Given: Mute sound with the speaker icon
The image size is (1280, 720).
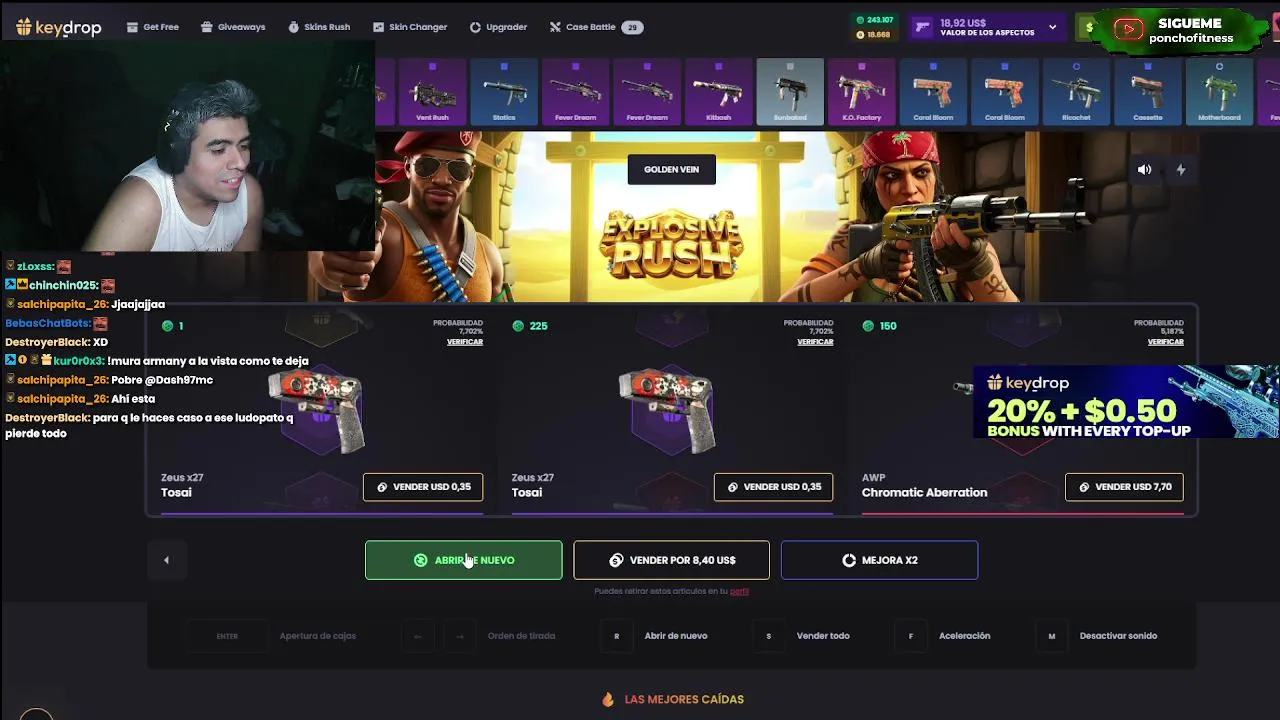Looking at the screenshot, I should coord(1144,170).
